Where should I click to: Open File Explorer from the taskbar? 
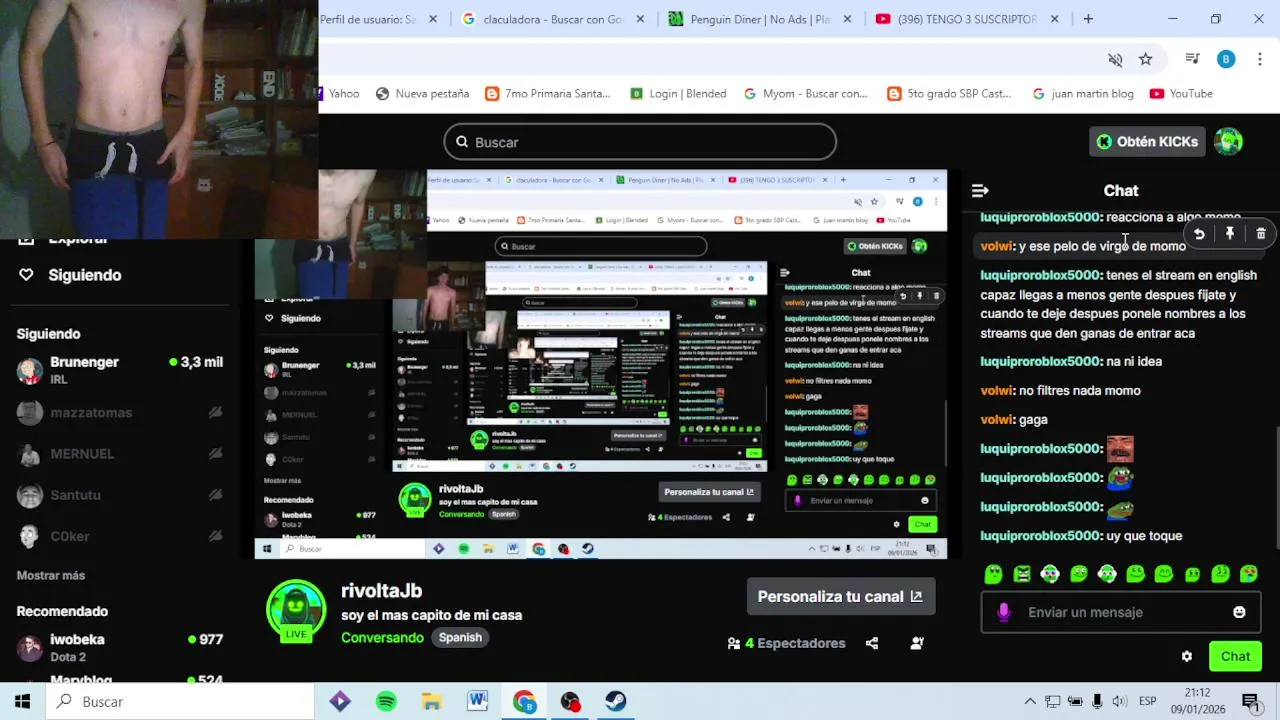432,701
